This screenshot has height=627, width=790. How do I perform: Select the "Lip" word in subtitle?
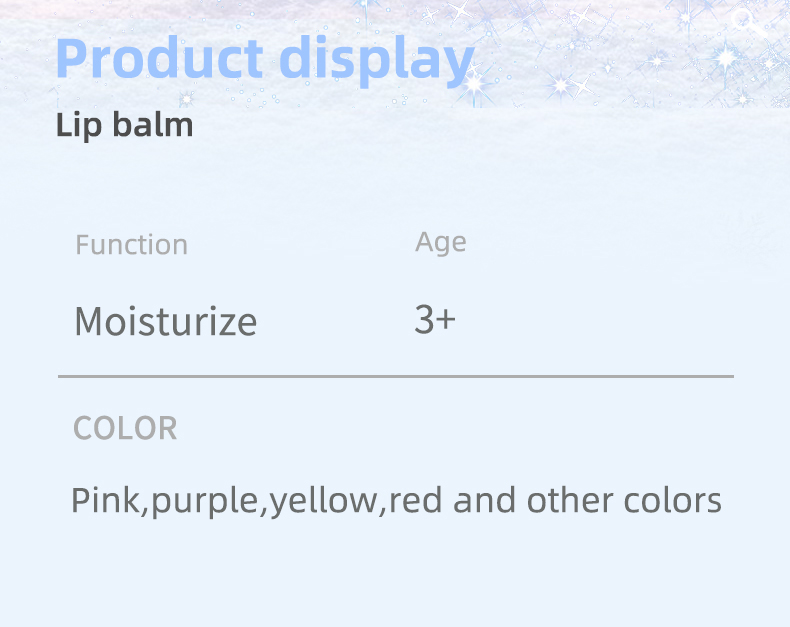(76, 127)
